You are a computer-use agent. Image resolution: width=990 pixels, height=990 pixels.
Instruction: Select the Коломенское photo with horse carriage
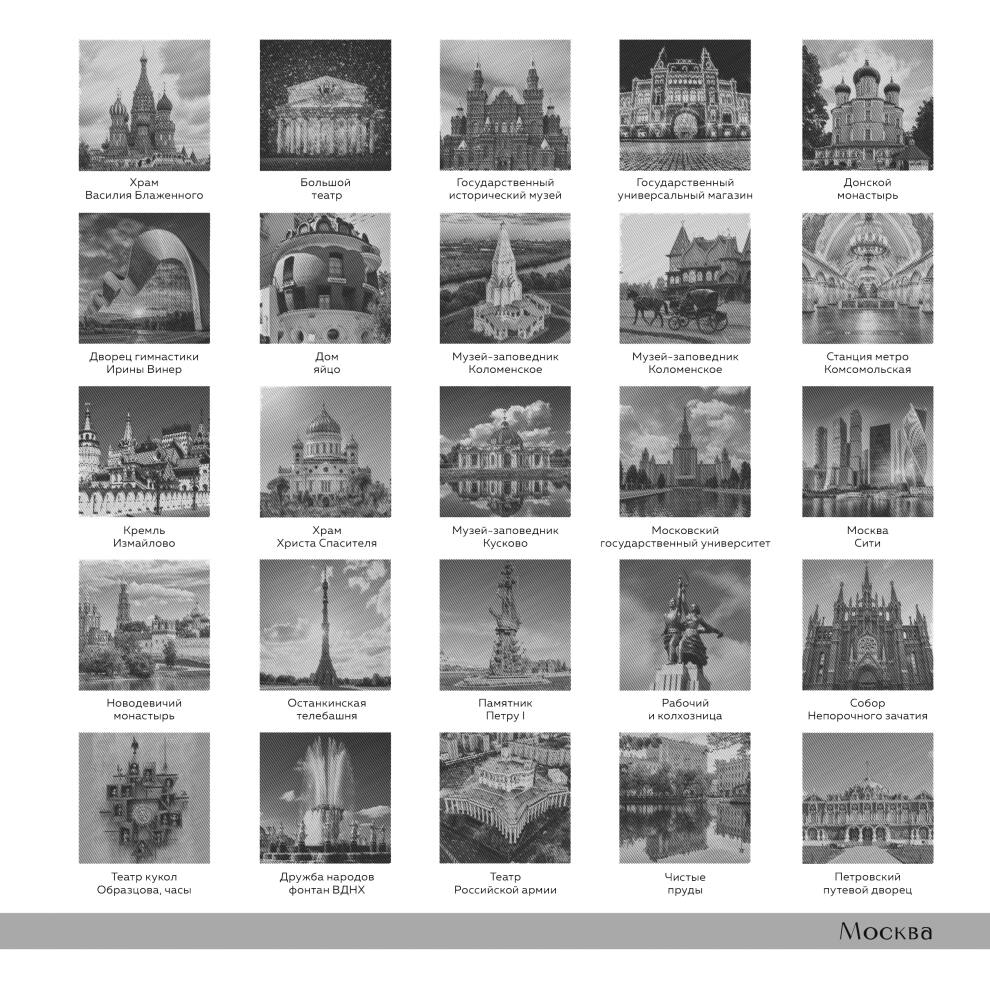[685, 278]
